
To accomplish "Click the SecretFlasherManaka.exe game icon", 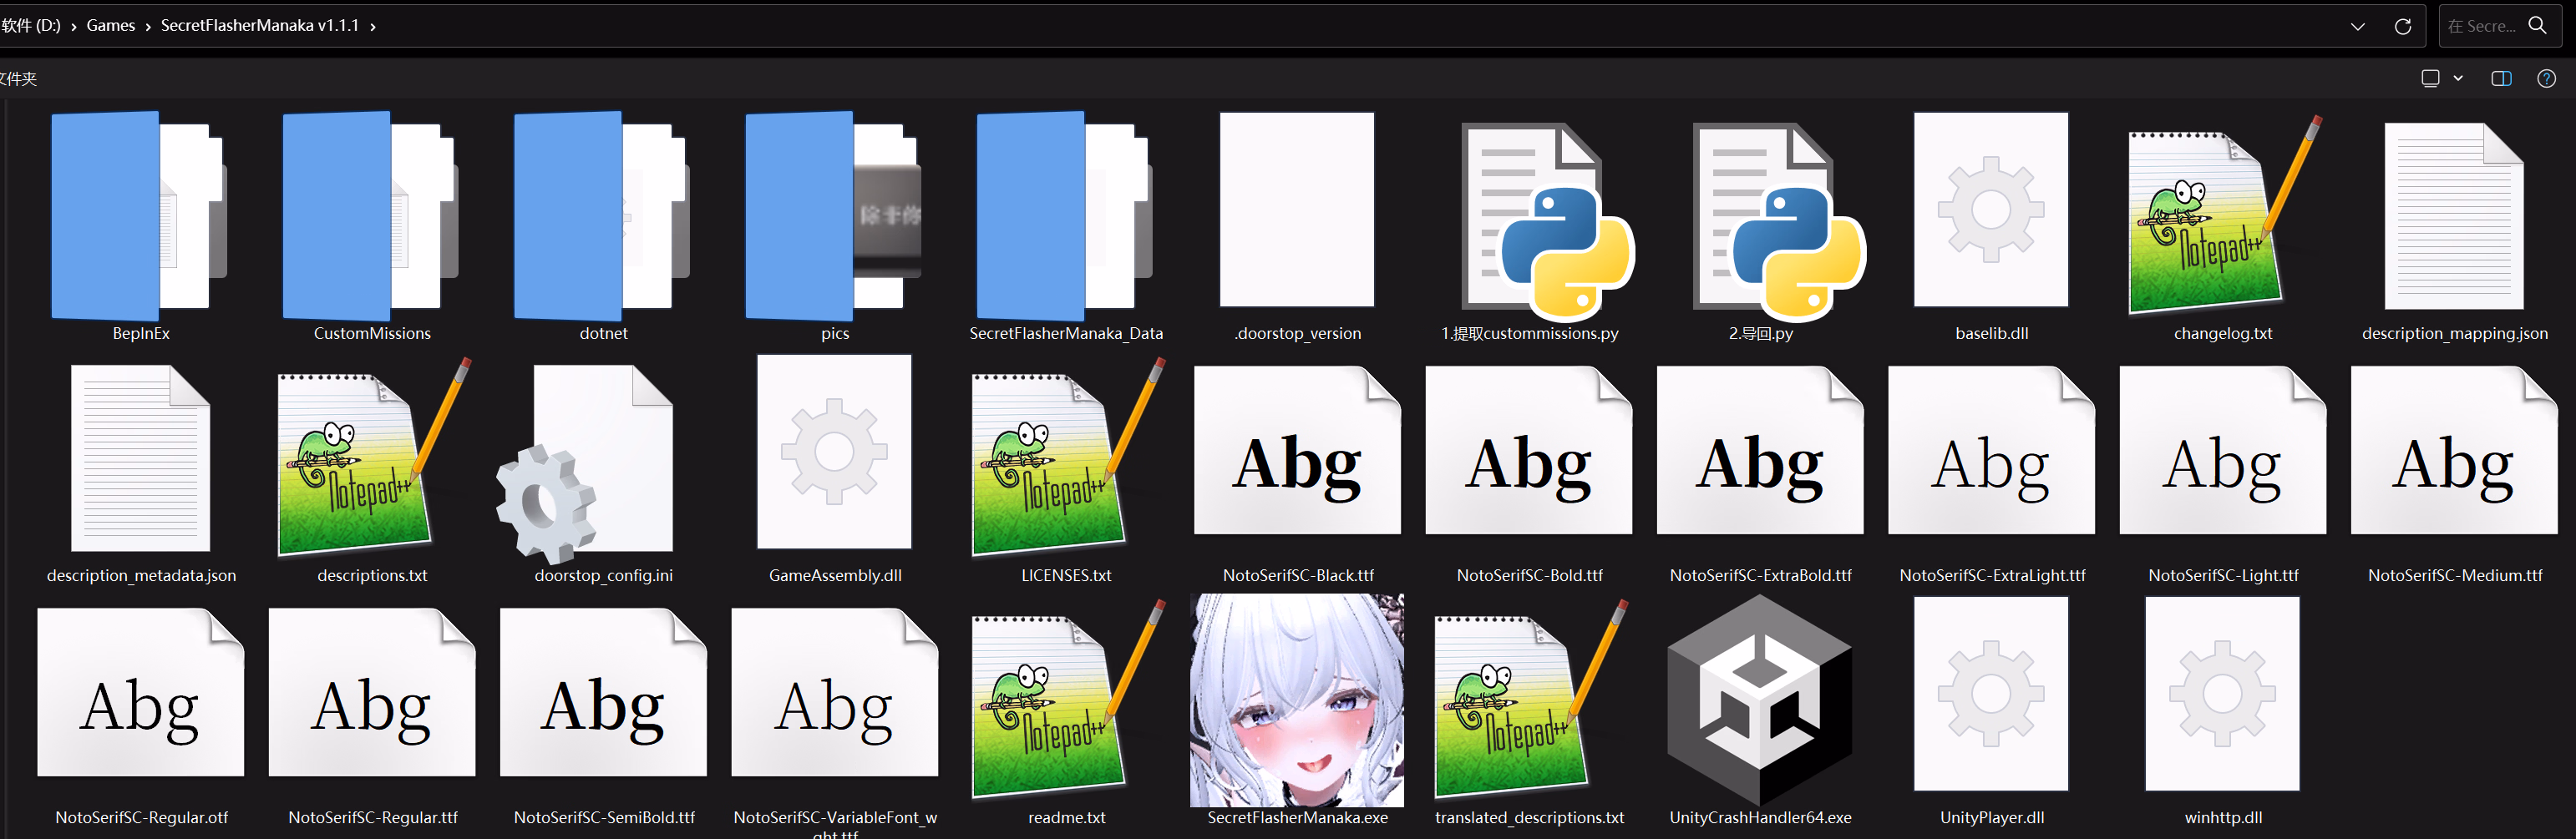I will coord(1296,700).
